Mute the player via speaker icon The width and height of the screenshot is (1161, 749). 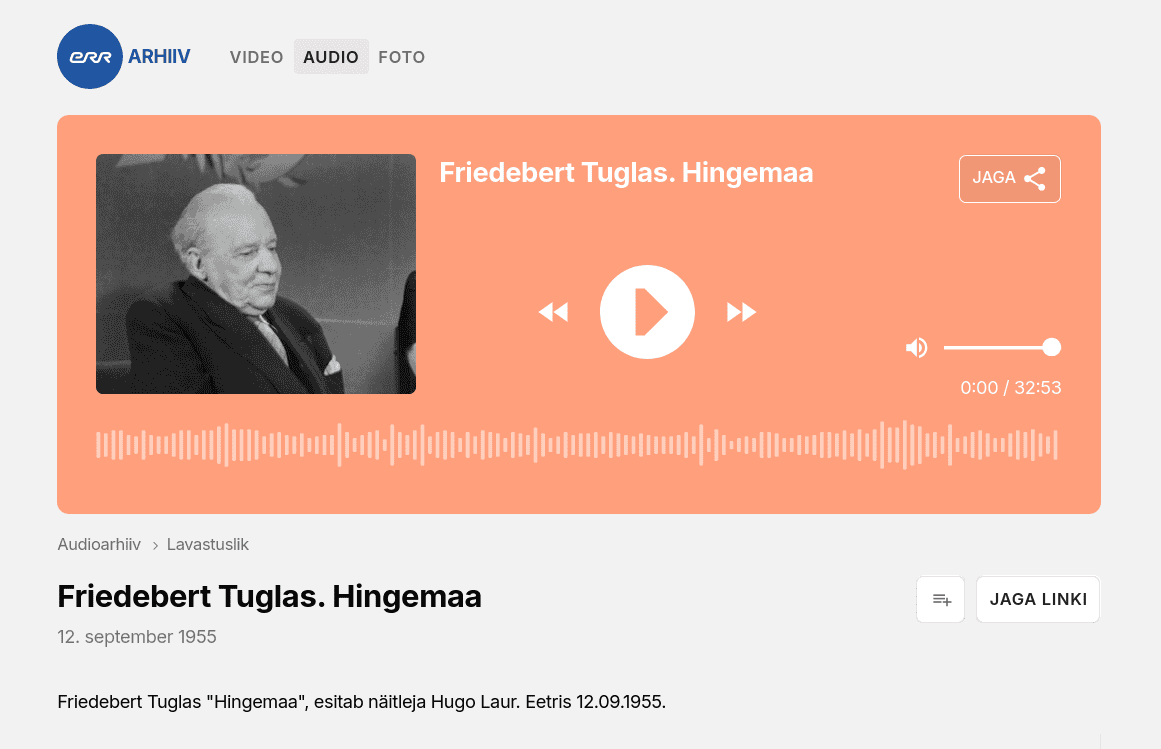[x=917, y=347]
